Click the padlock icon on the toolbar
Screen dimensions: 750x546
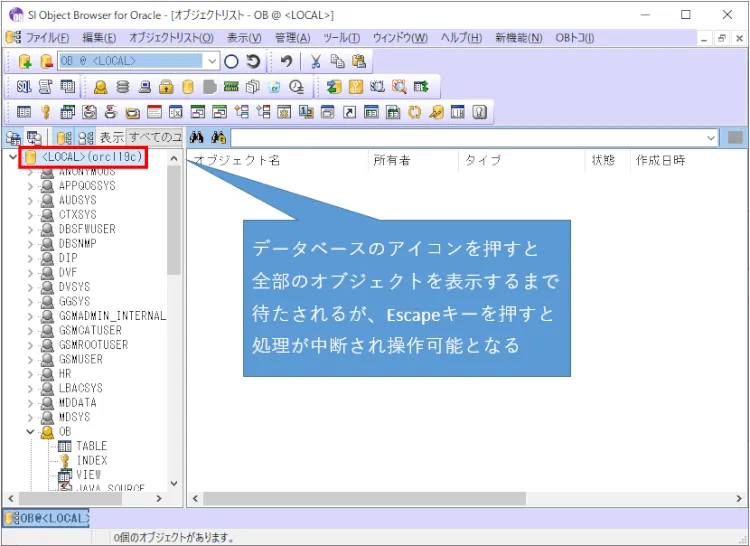pyautogui.click(x=166, y=87)
